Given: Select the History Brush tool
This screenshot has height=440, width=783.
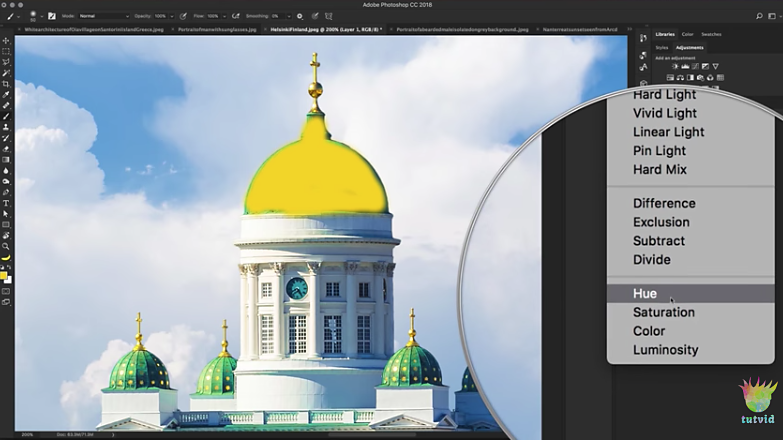Looking at the screenshot, I should click(x=6, y=138).
